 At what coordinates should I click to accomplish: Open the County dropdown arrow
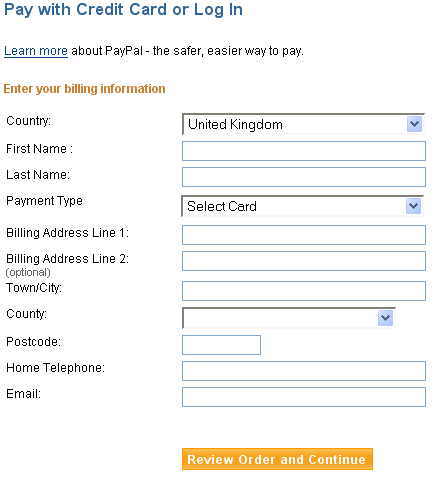tap(385, 318)
